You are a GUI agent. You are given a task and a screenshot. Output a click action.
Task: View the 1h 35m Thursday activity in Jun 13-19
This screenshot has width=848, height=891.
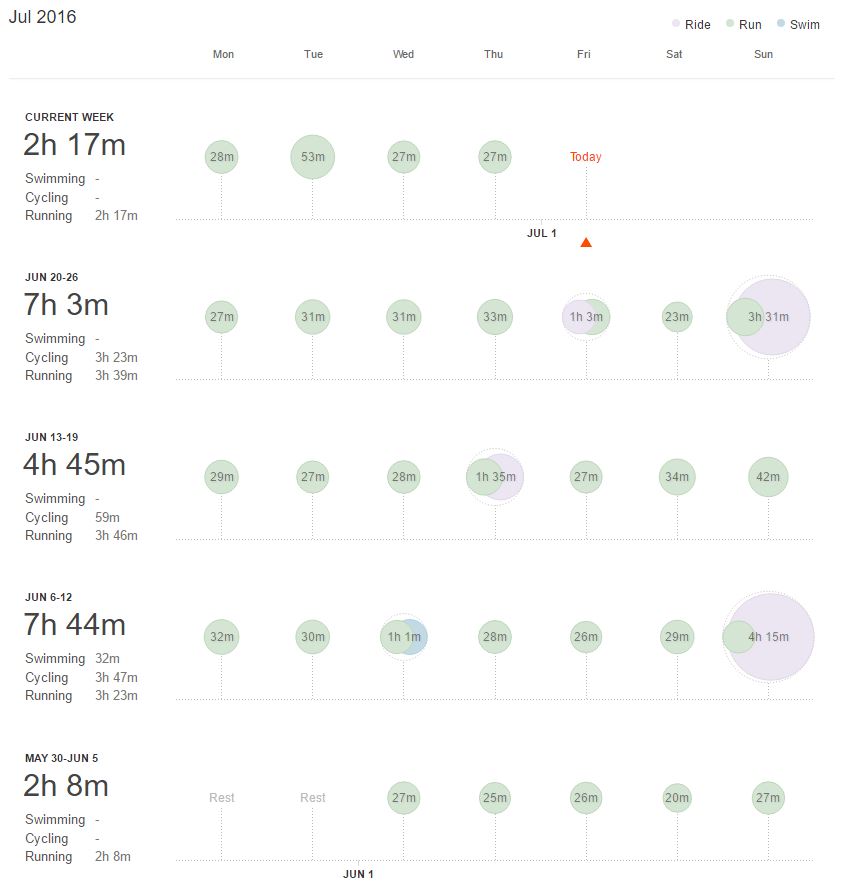[x=494, y=477]
